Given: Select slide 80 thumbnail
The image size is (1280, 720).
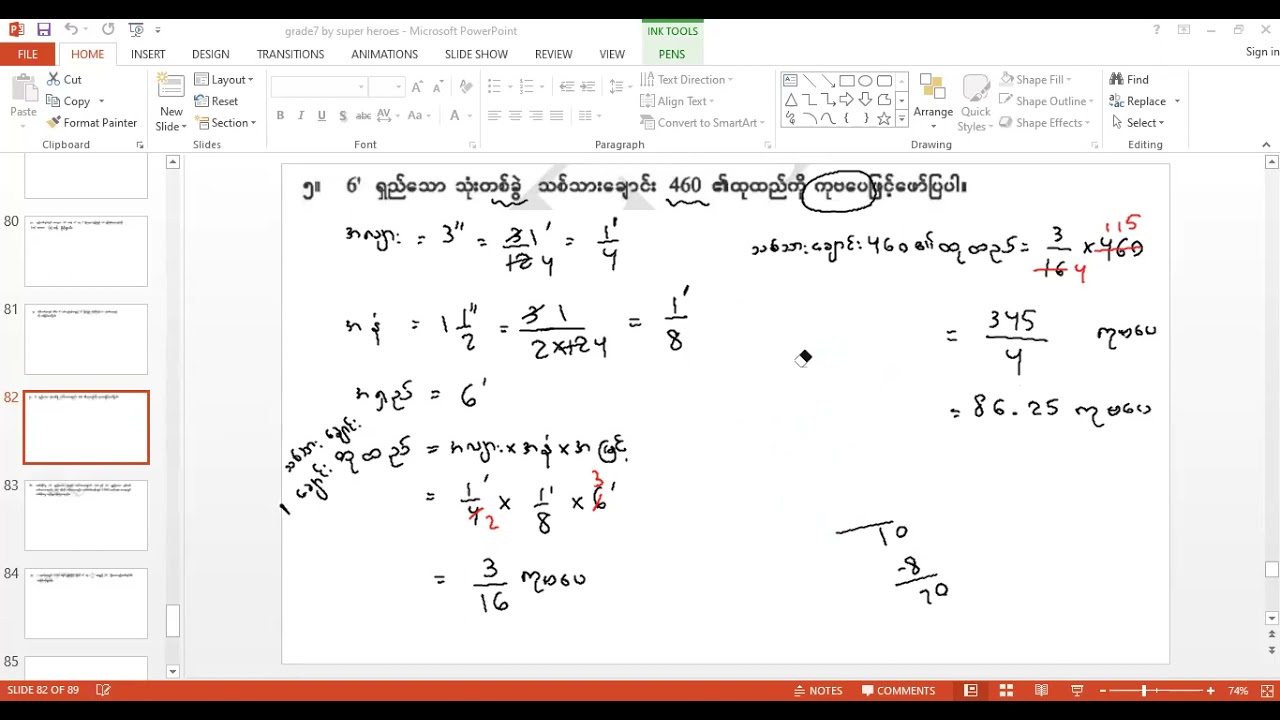Looking at the screenshot, I should [x=86, y=251].
